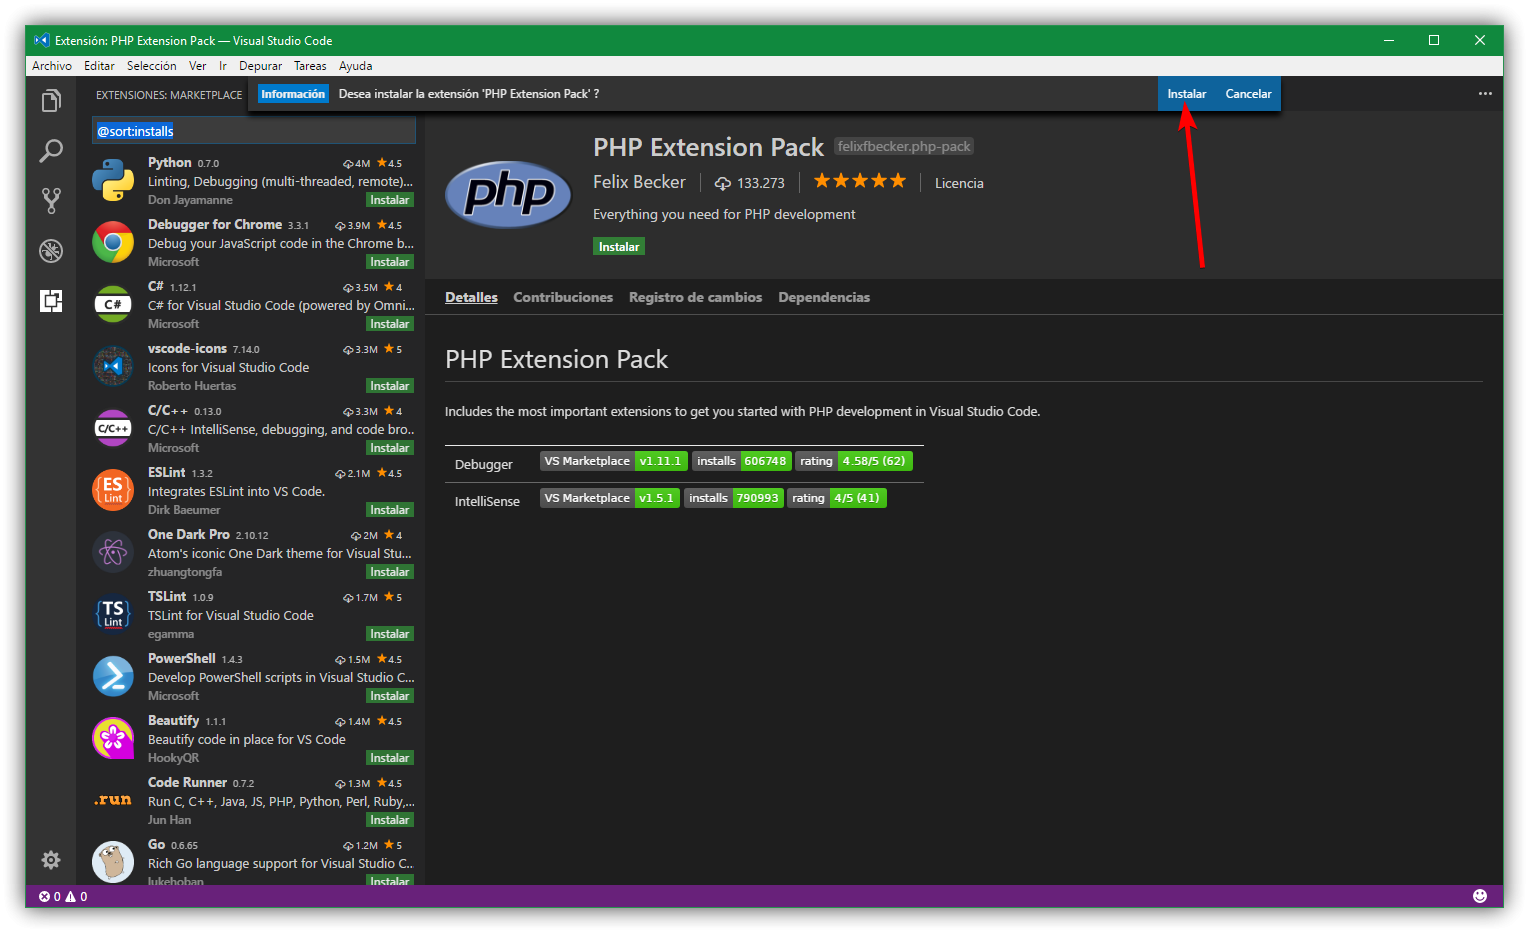
Task: Switch to Registro de cambios tab
Action: [x=695, y=297]
